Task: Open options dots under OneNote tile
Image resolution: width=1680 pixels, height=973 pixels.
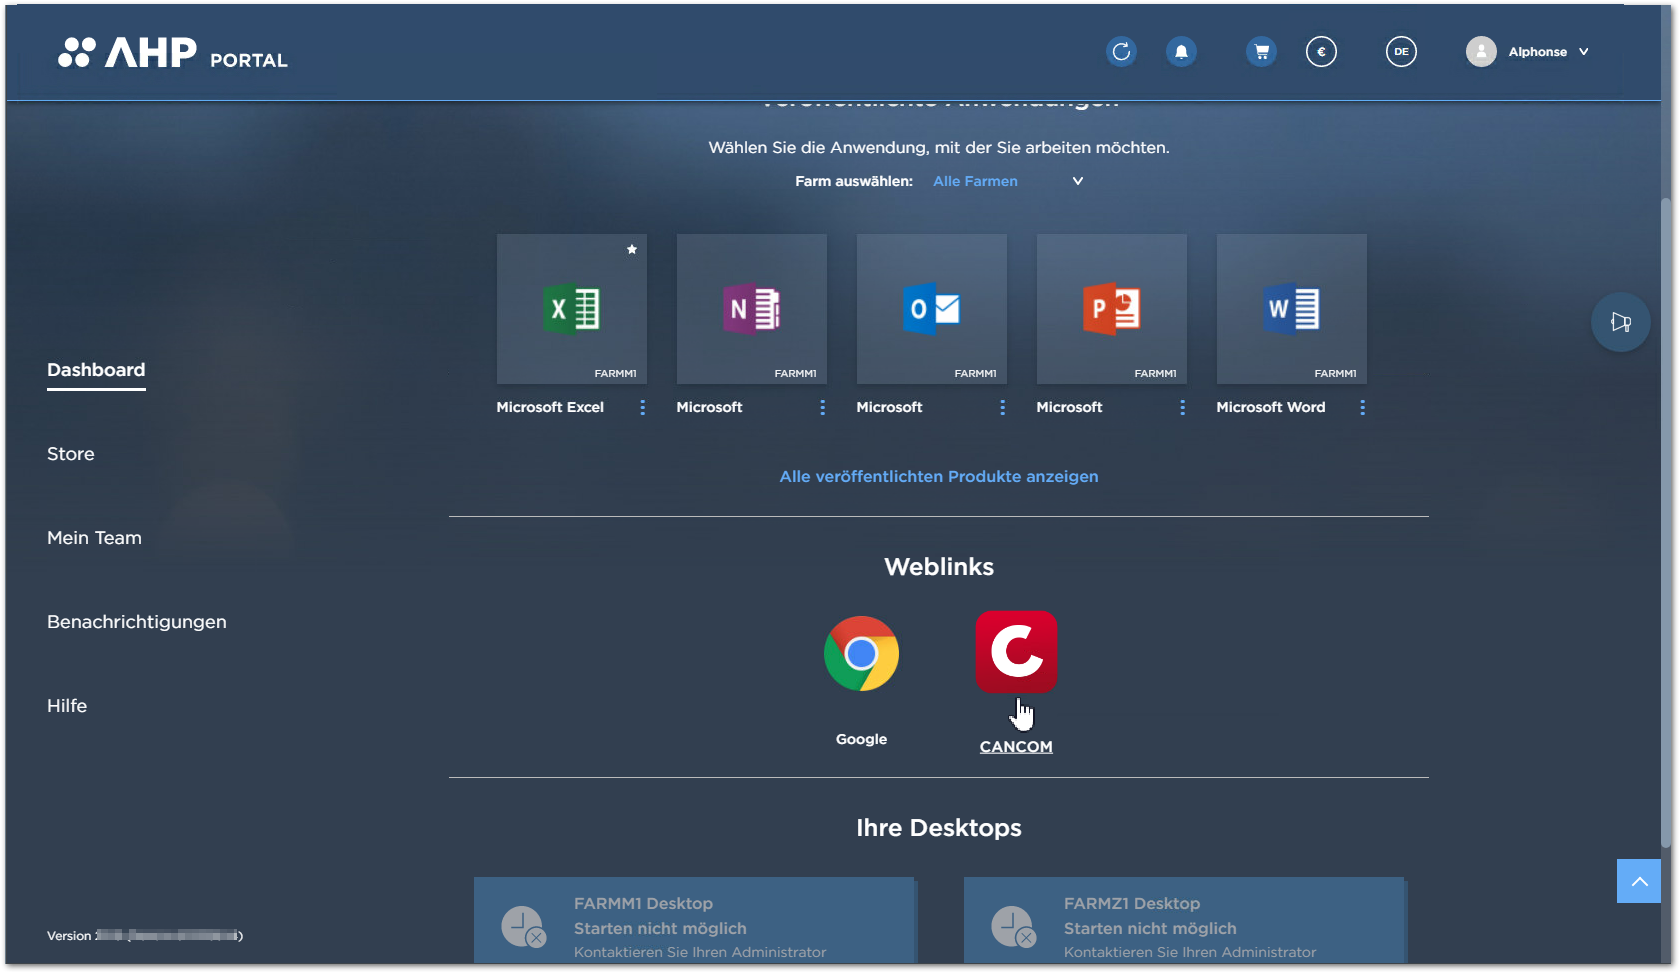Action: 822,407
